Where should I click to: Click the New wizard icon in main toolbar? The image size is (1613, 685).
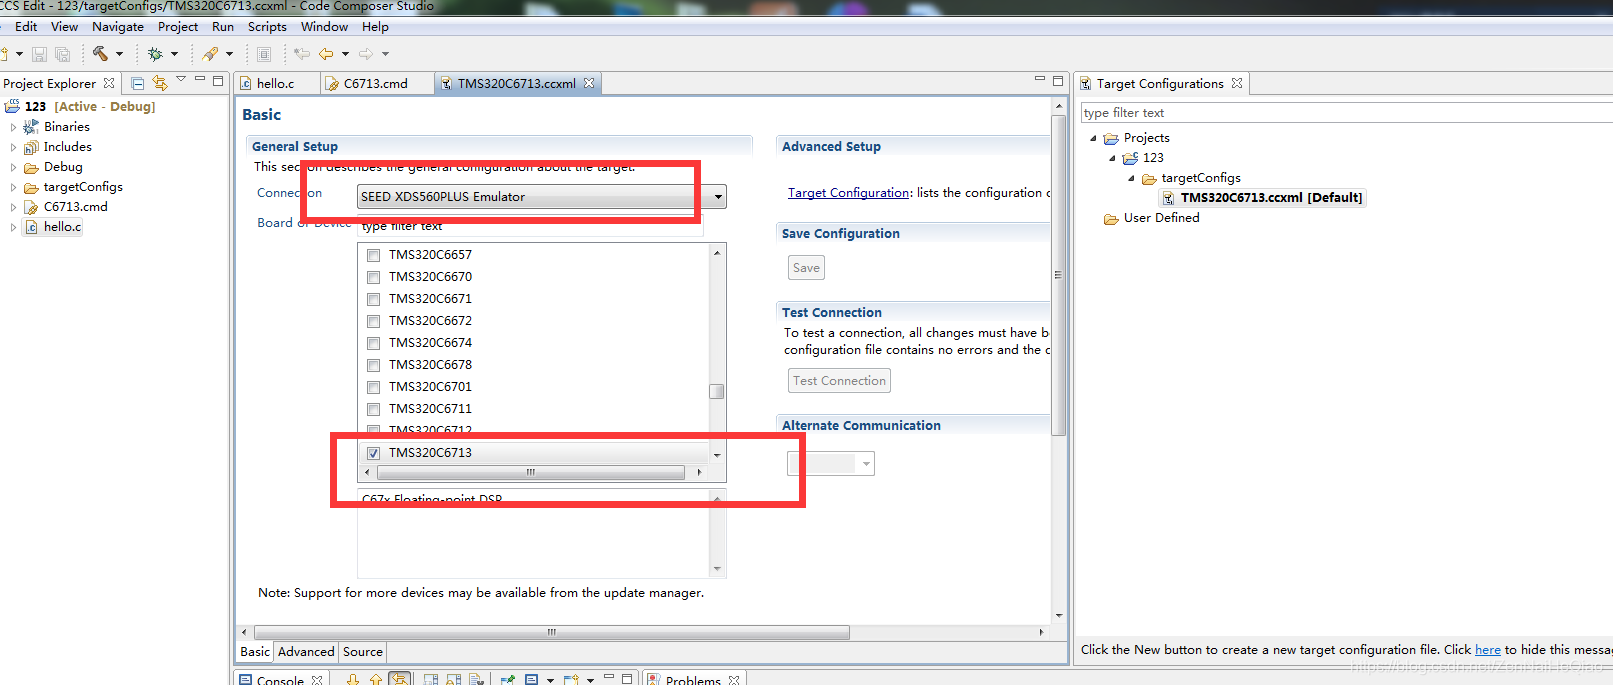coord(5,54)
